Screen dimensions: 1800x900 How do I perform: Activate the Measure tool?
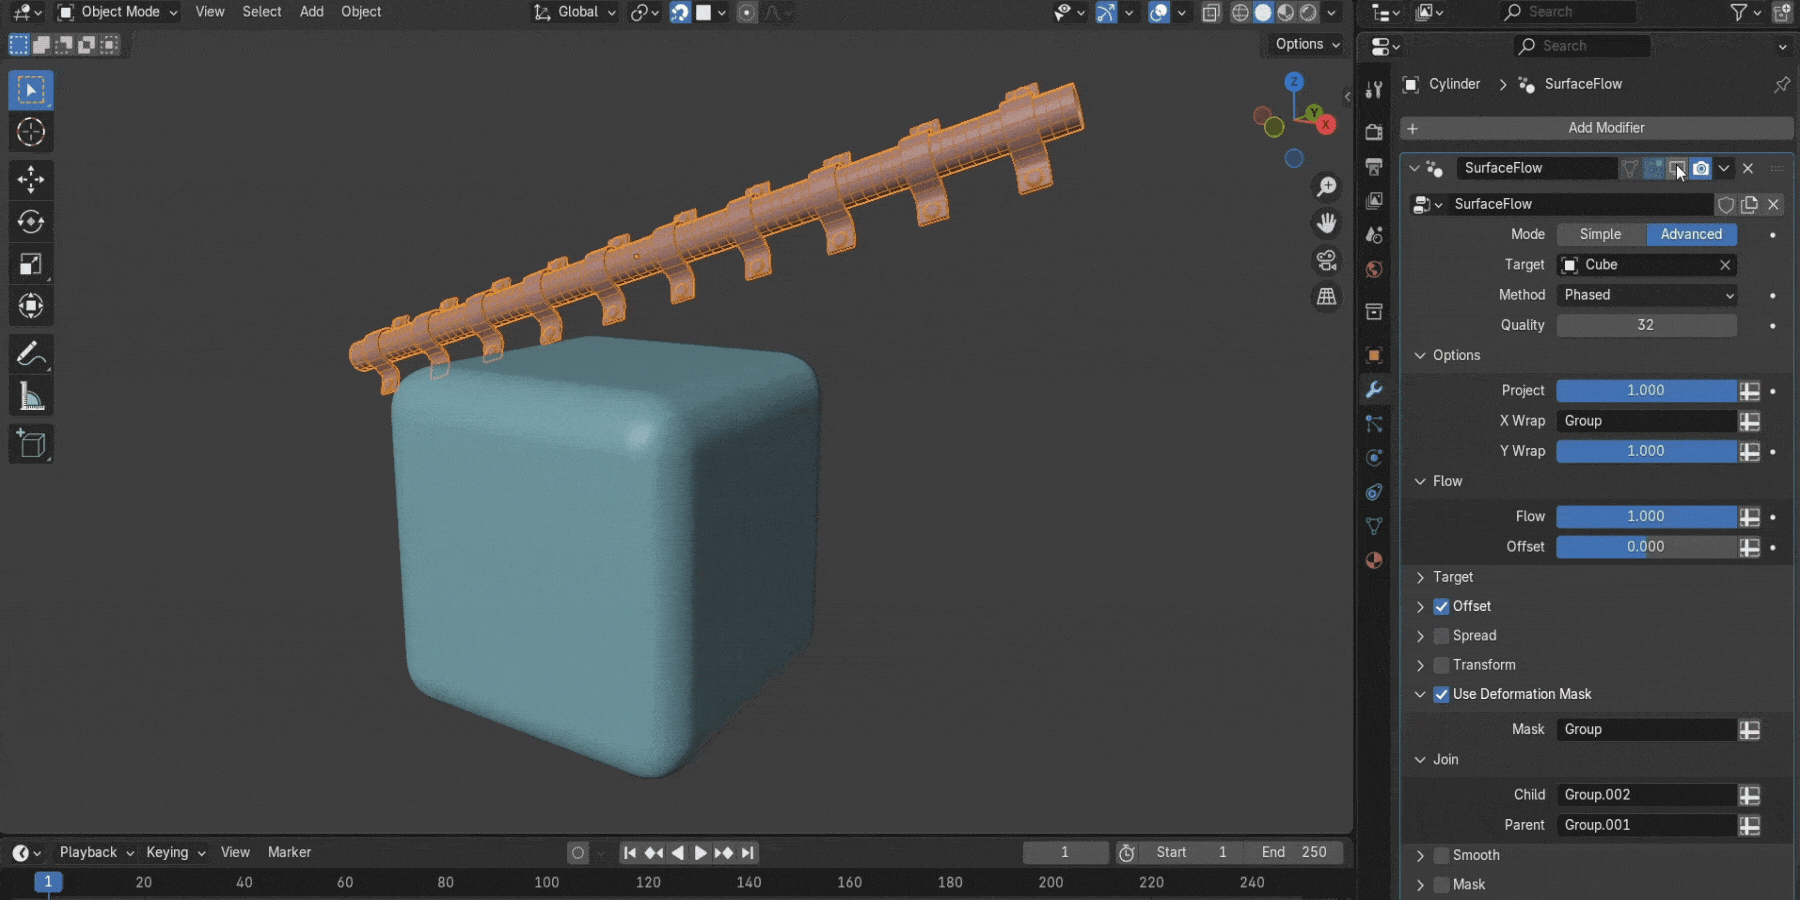31,396
